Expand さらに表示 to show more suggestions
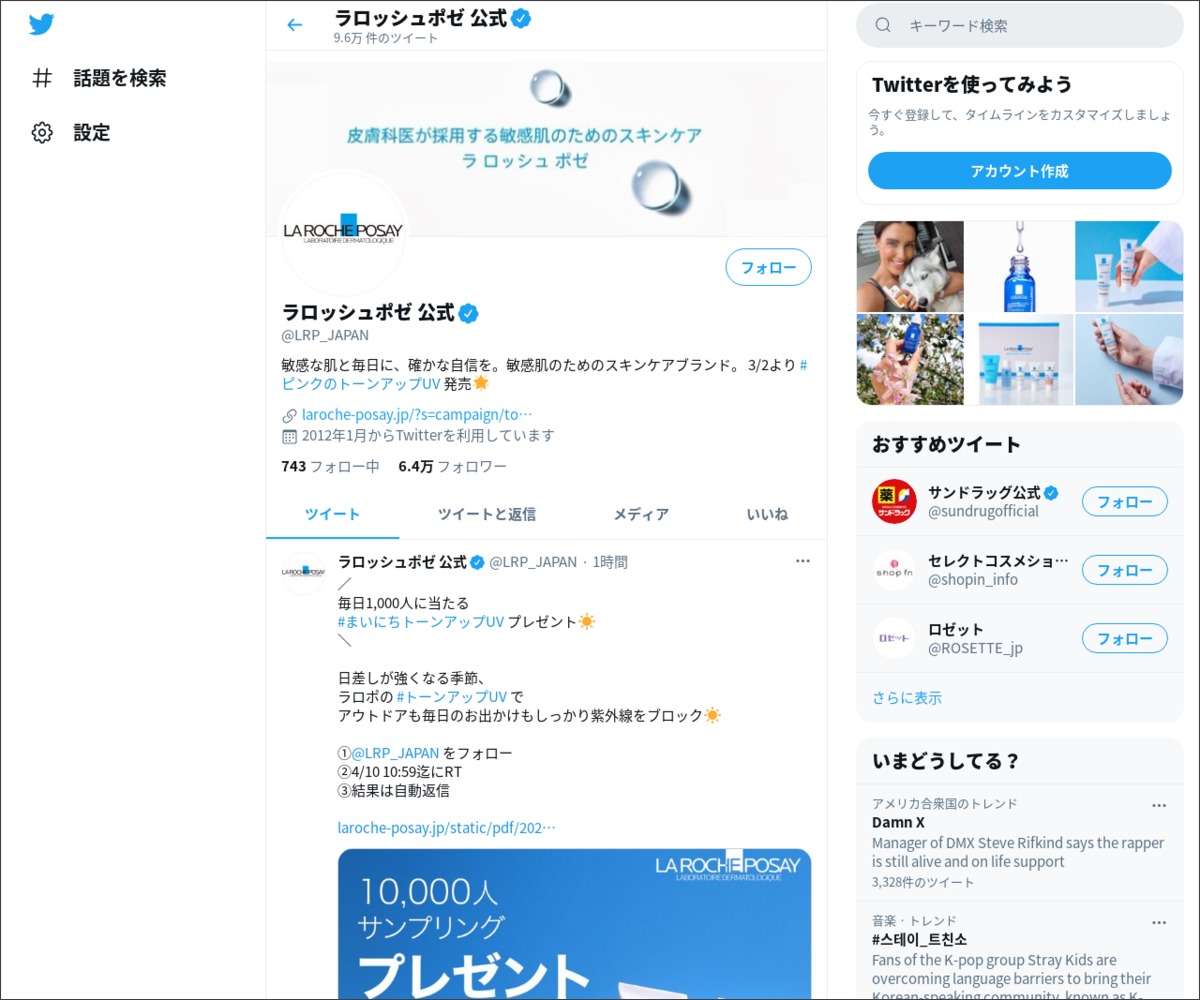The image size is (1200, 1000). coord(906,697)
